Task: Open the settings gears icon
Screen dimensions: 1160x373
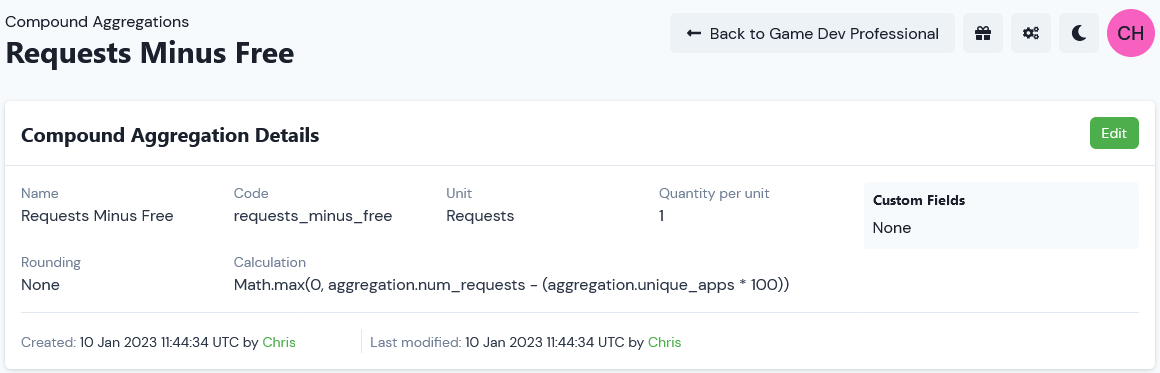Action: pos(1031,33)
